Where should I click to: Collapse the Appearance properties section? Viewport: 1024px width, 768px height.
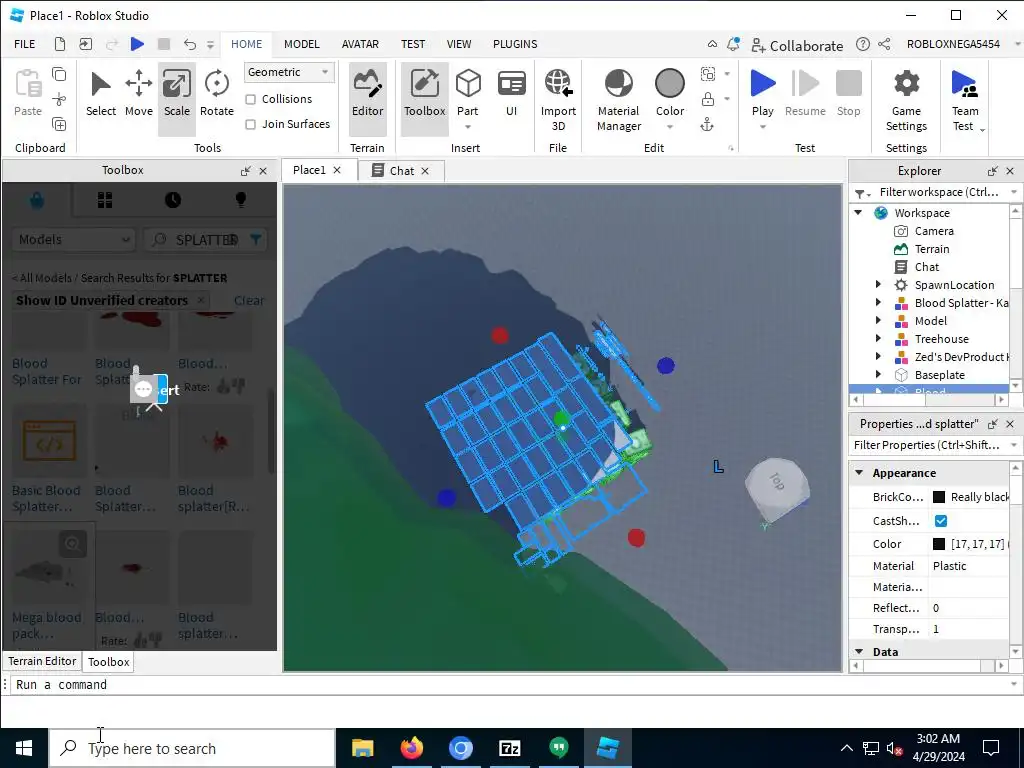pos(859,472)
